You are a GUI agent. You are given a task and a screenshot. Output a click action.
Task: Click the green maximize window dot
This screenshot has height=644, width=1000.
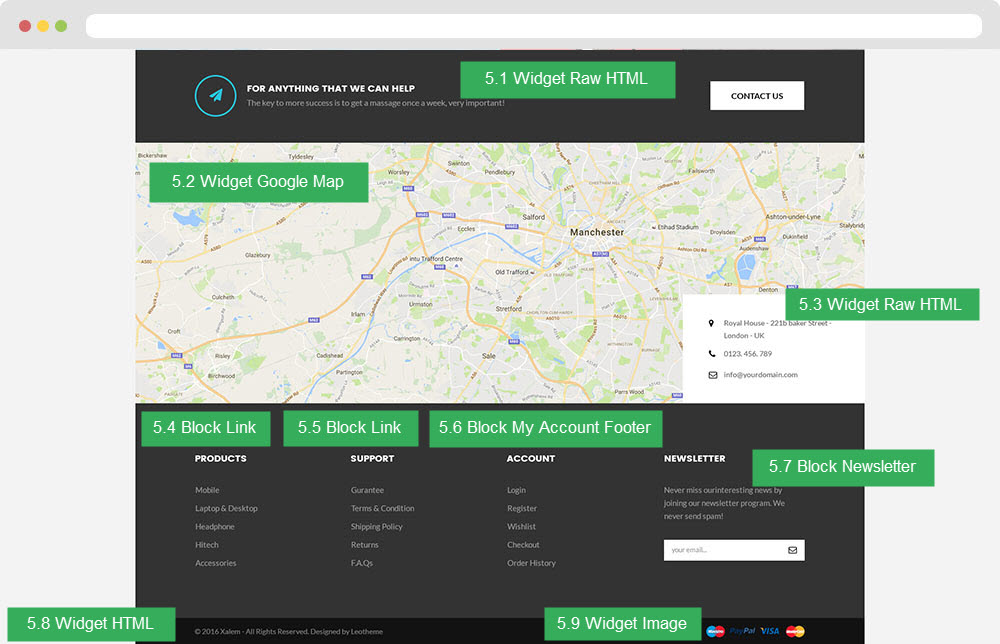point(61,26)
